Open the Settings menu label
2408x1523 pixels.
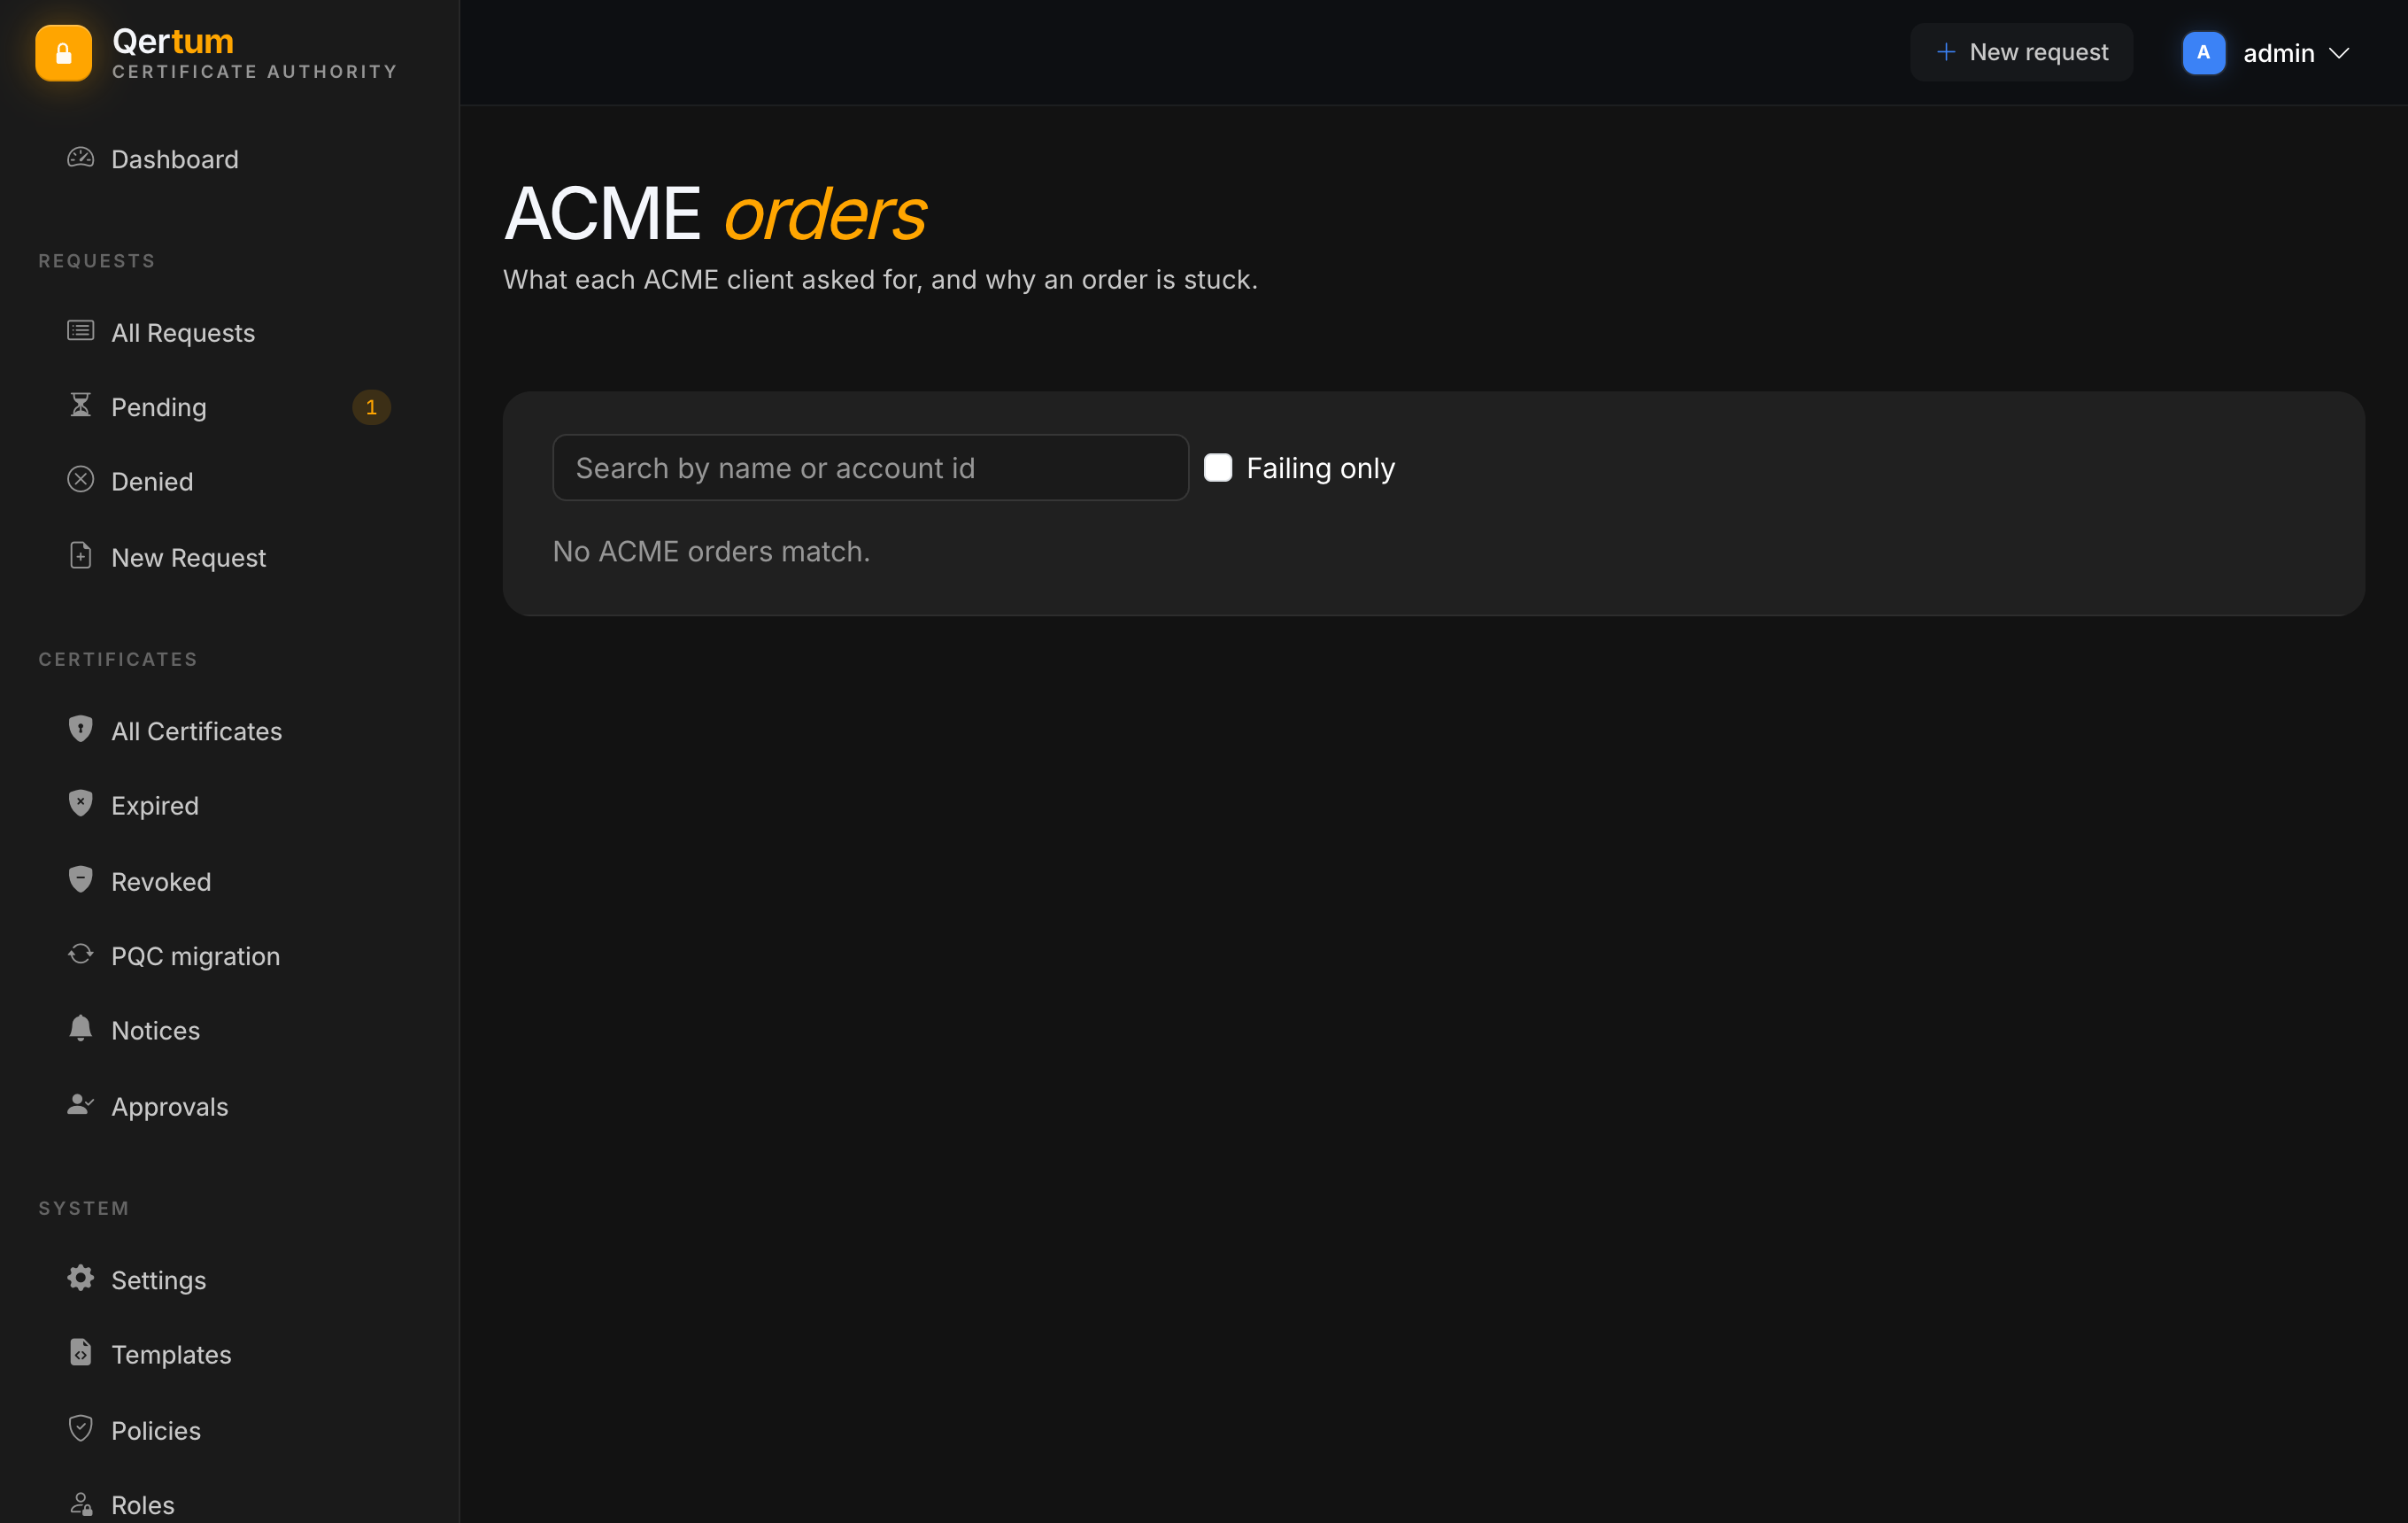click(x=159, y=1280)
